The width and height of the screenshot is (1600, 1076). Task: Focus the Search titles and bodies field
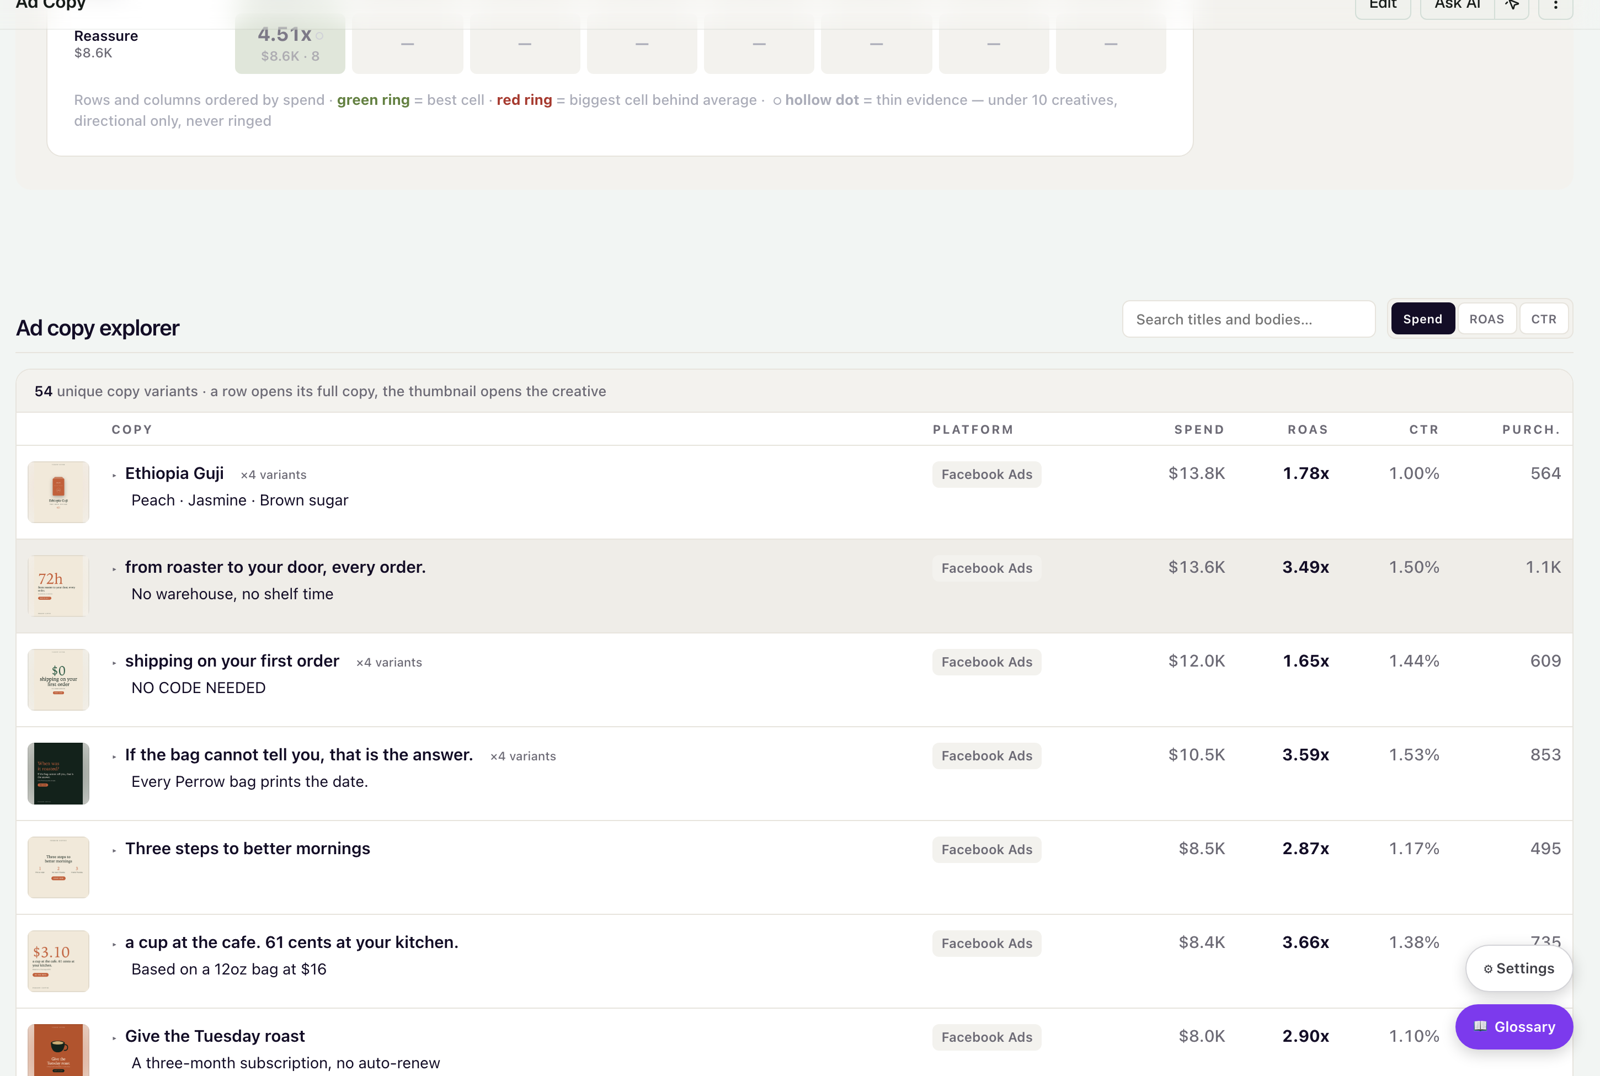point(1248,319)
